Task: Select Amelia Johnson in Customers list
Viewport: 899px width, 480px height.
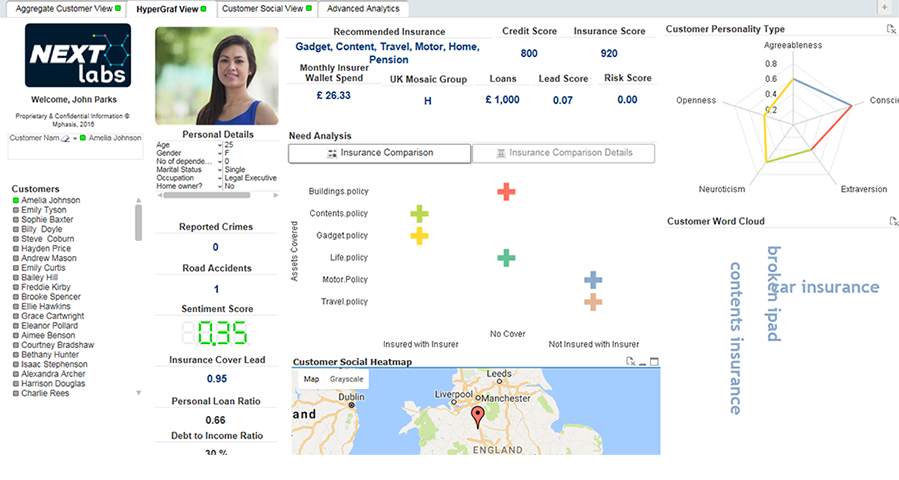Action: coord(50,200)
